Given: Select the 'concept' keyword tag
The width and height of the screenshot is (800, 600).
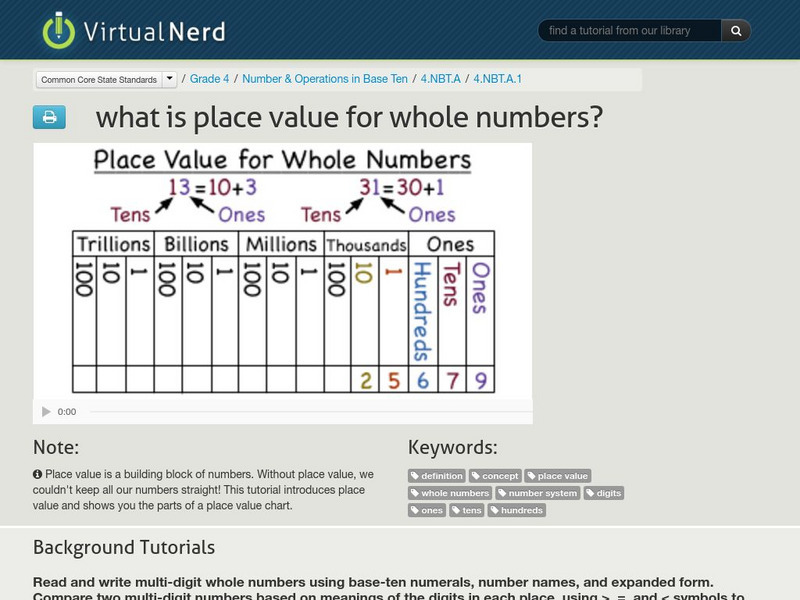Looking at the screenshot, I should [x=496, y=476].
